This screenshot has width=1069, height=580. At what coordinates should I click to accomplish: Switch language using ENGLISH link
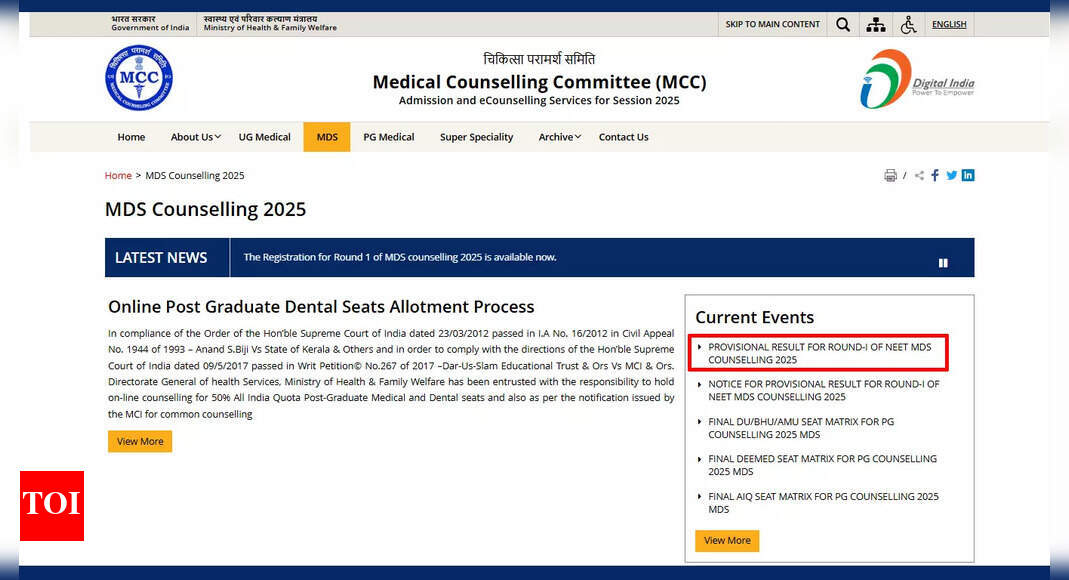[x=948, y=25]
